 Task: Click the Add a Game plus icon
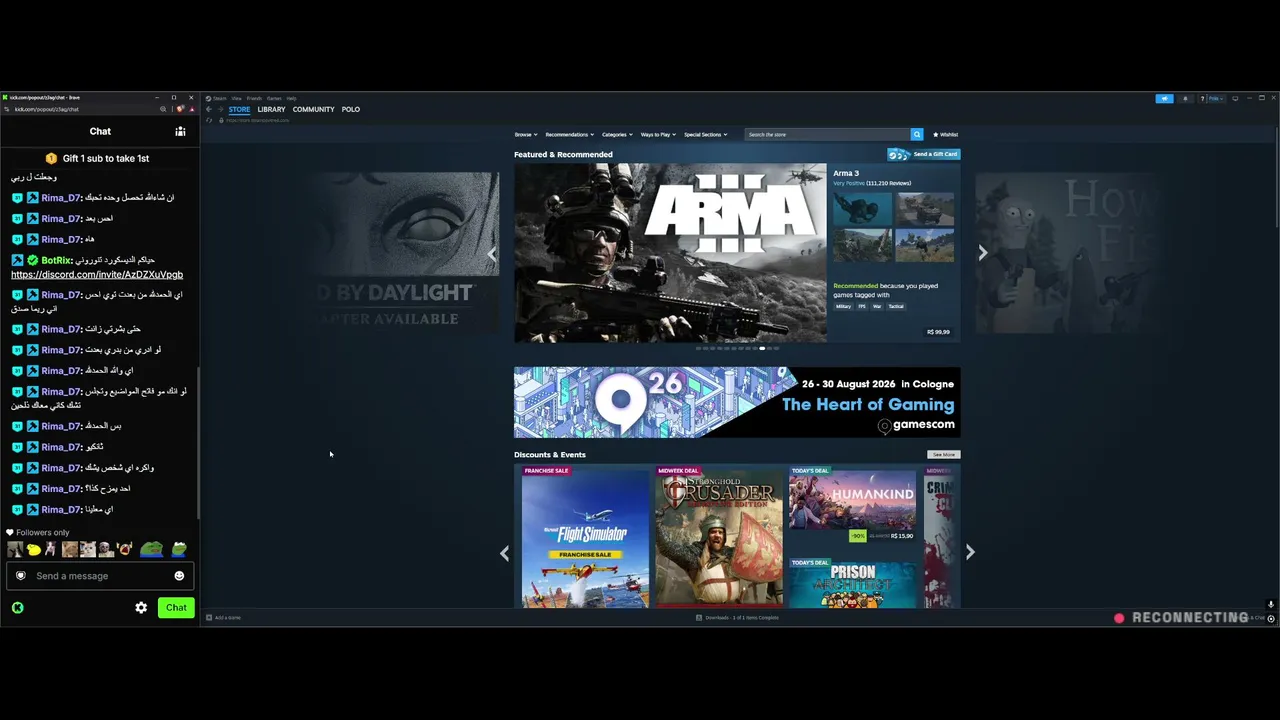[209, 618]
